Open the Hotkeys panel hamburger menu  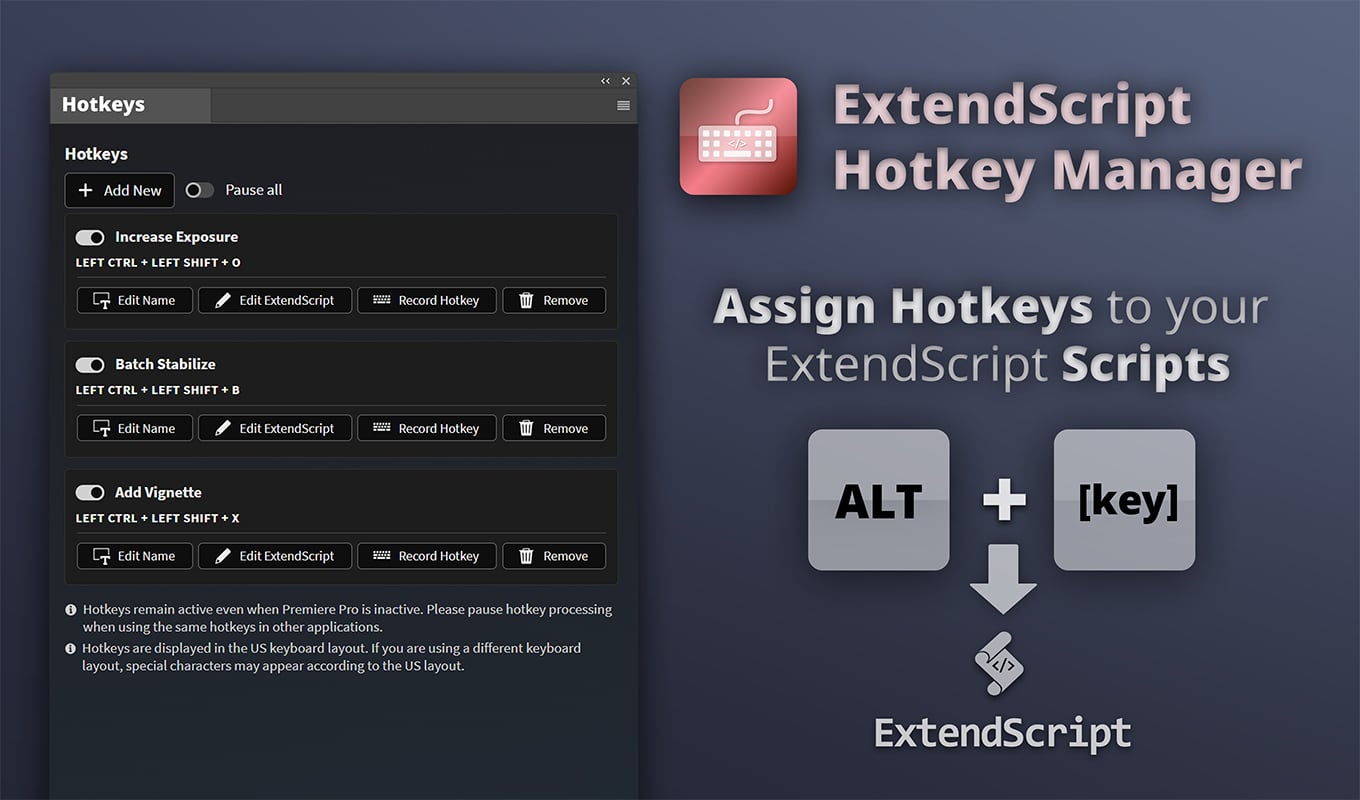click(624, 105)
